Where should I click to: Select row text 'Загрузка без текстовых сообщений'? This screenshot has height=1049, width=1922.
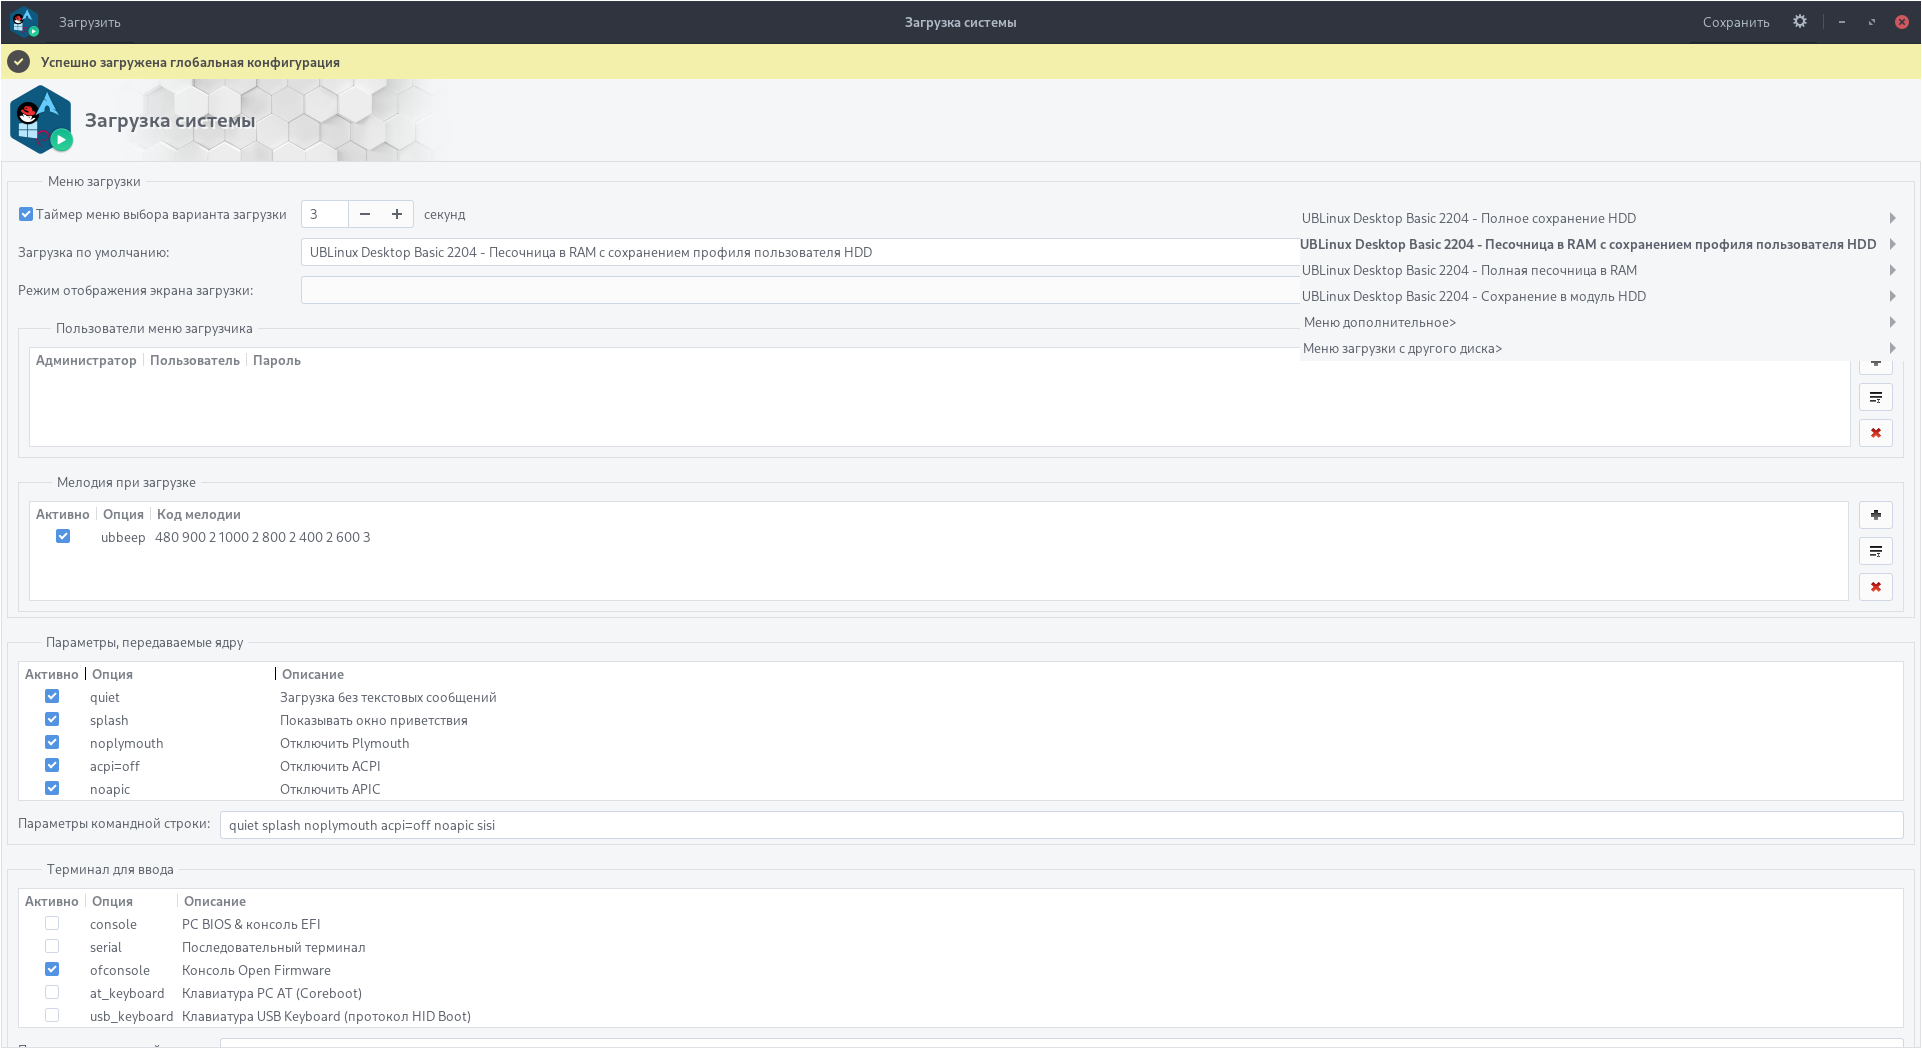point(388,697)
